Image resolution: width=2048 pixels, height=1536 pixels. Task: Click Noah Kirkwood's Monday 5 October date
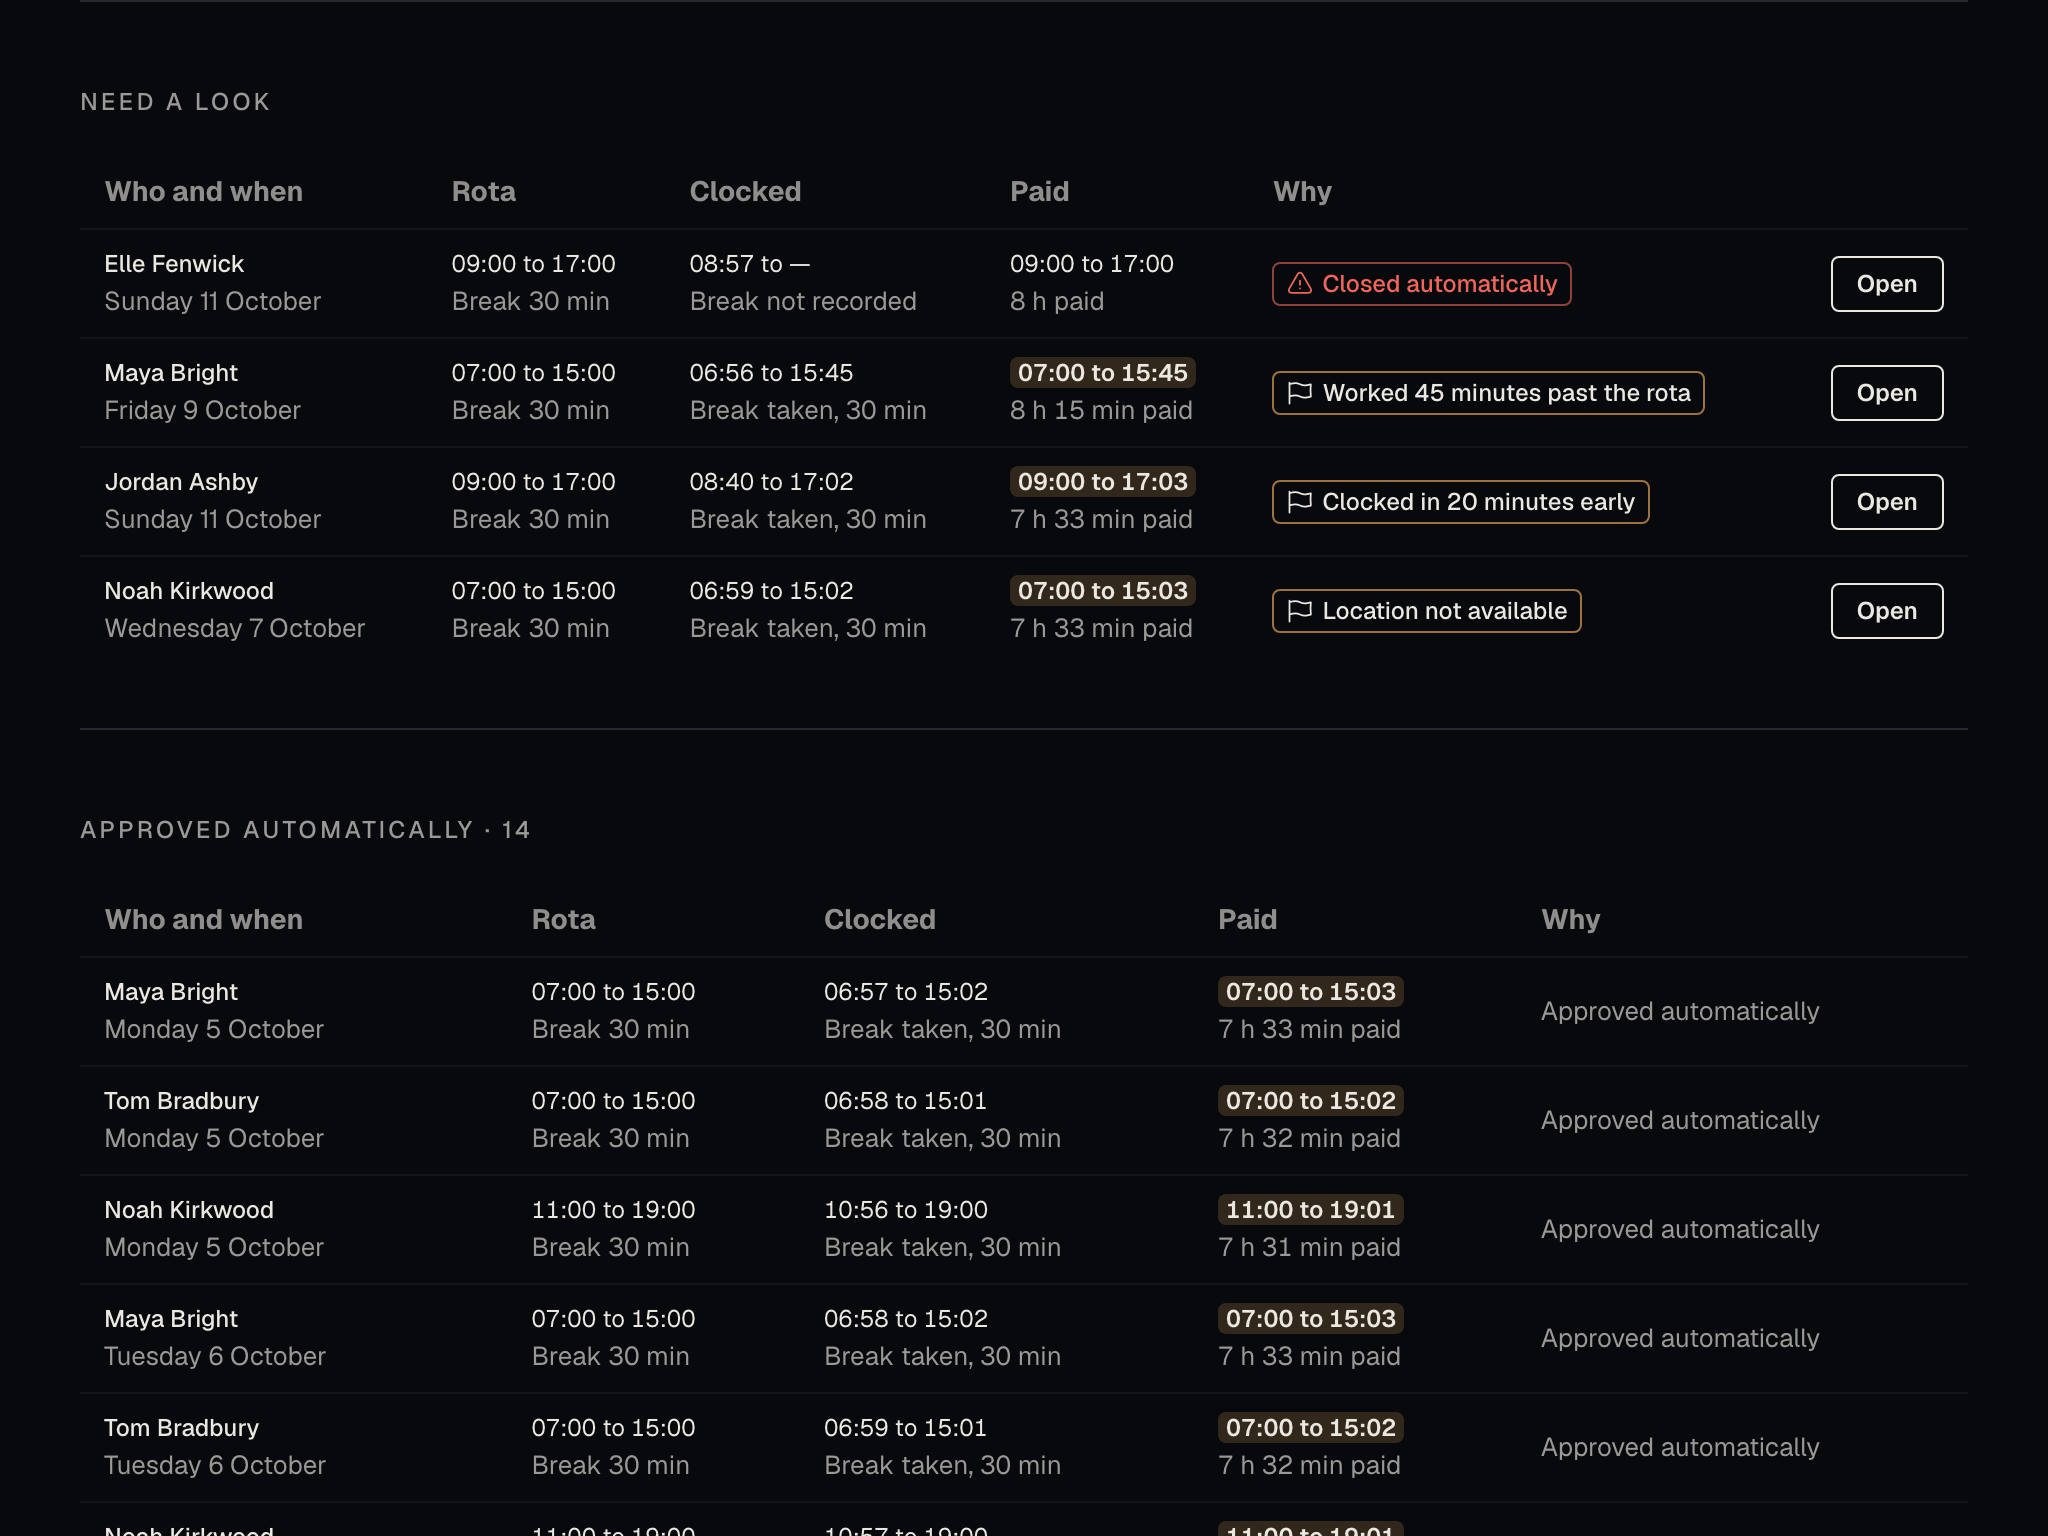[x=214, y=1248]
